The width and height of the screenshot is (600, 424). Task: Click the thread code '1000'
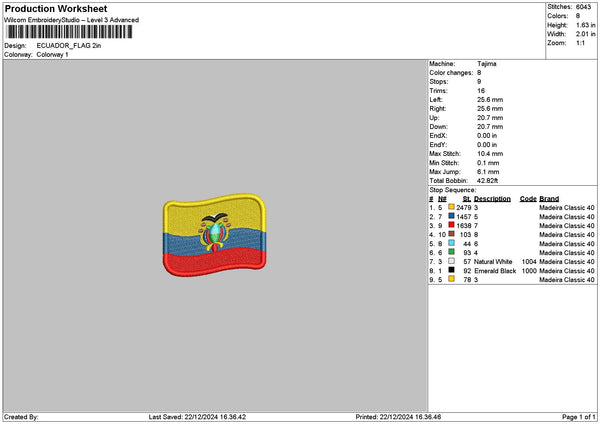[529, 271]
